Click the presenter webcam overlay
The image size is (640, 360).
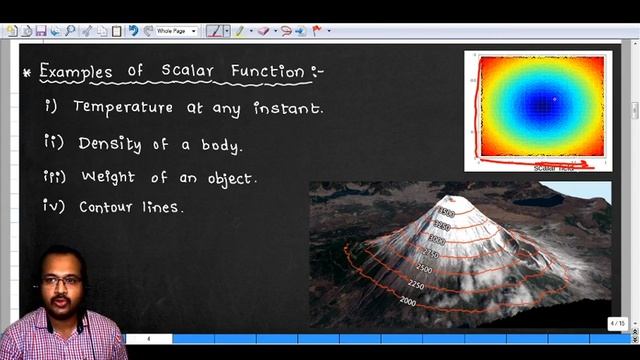pos(62,303)
